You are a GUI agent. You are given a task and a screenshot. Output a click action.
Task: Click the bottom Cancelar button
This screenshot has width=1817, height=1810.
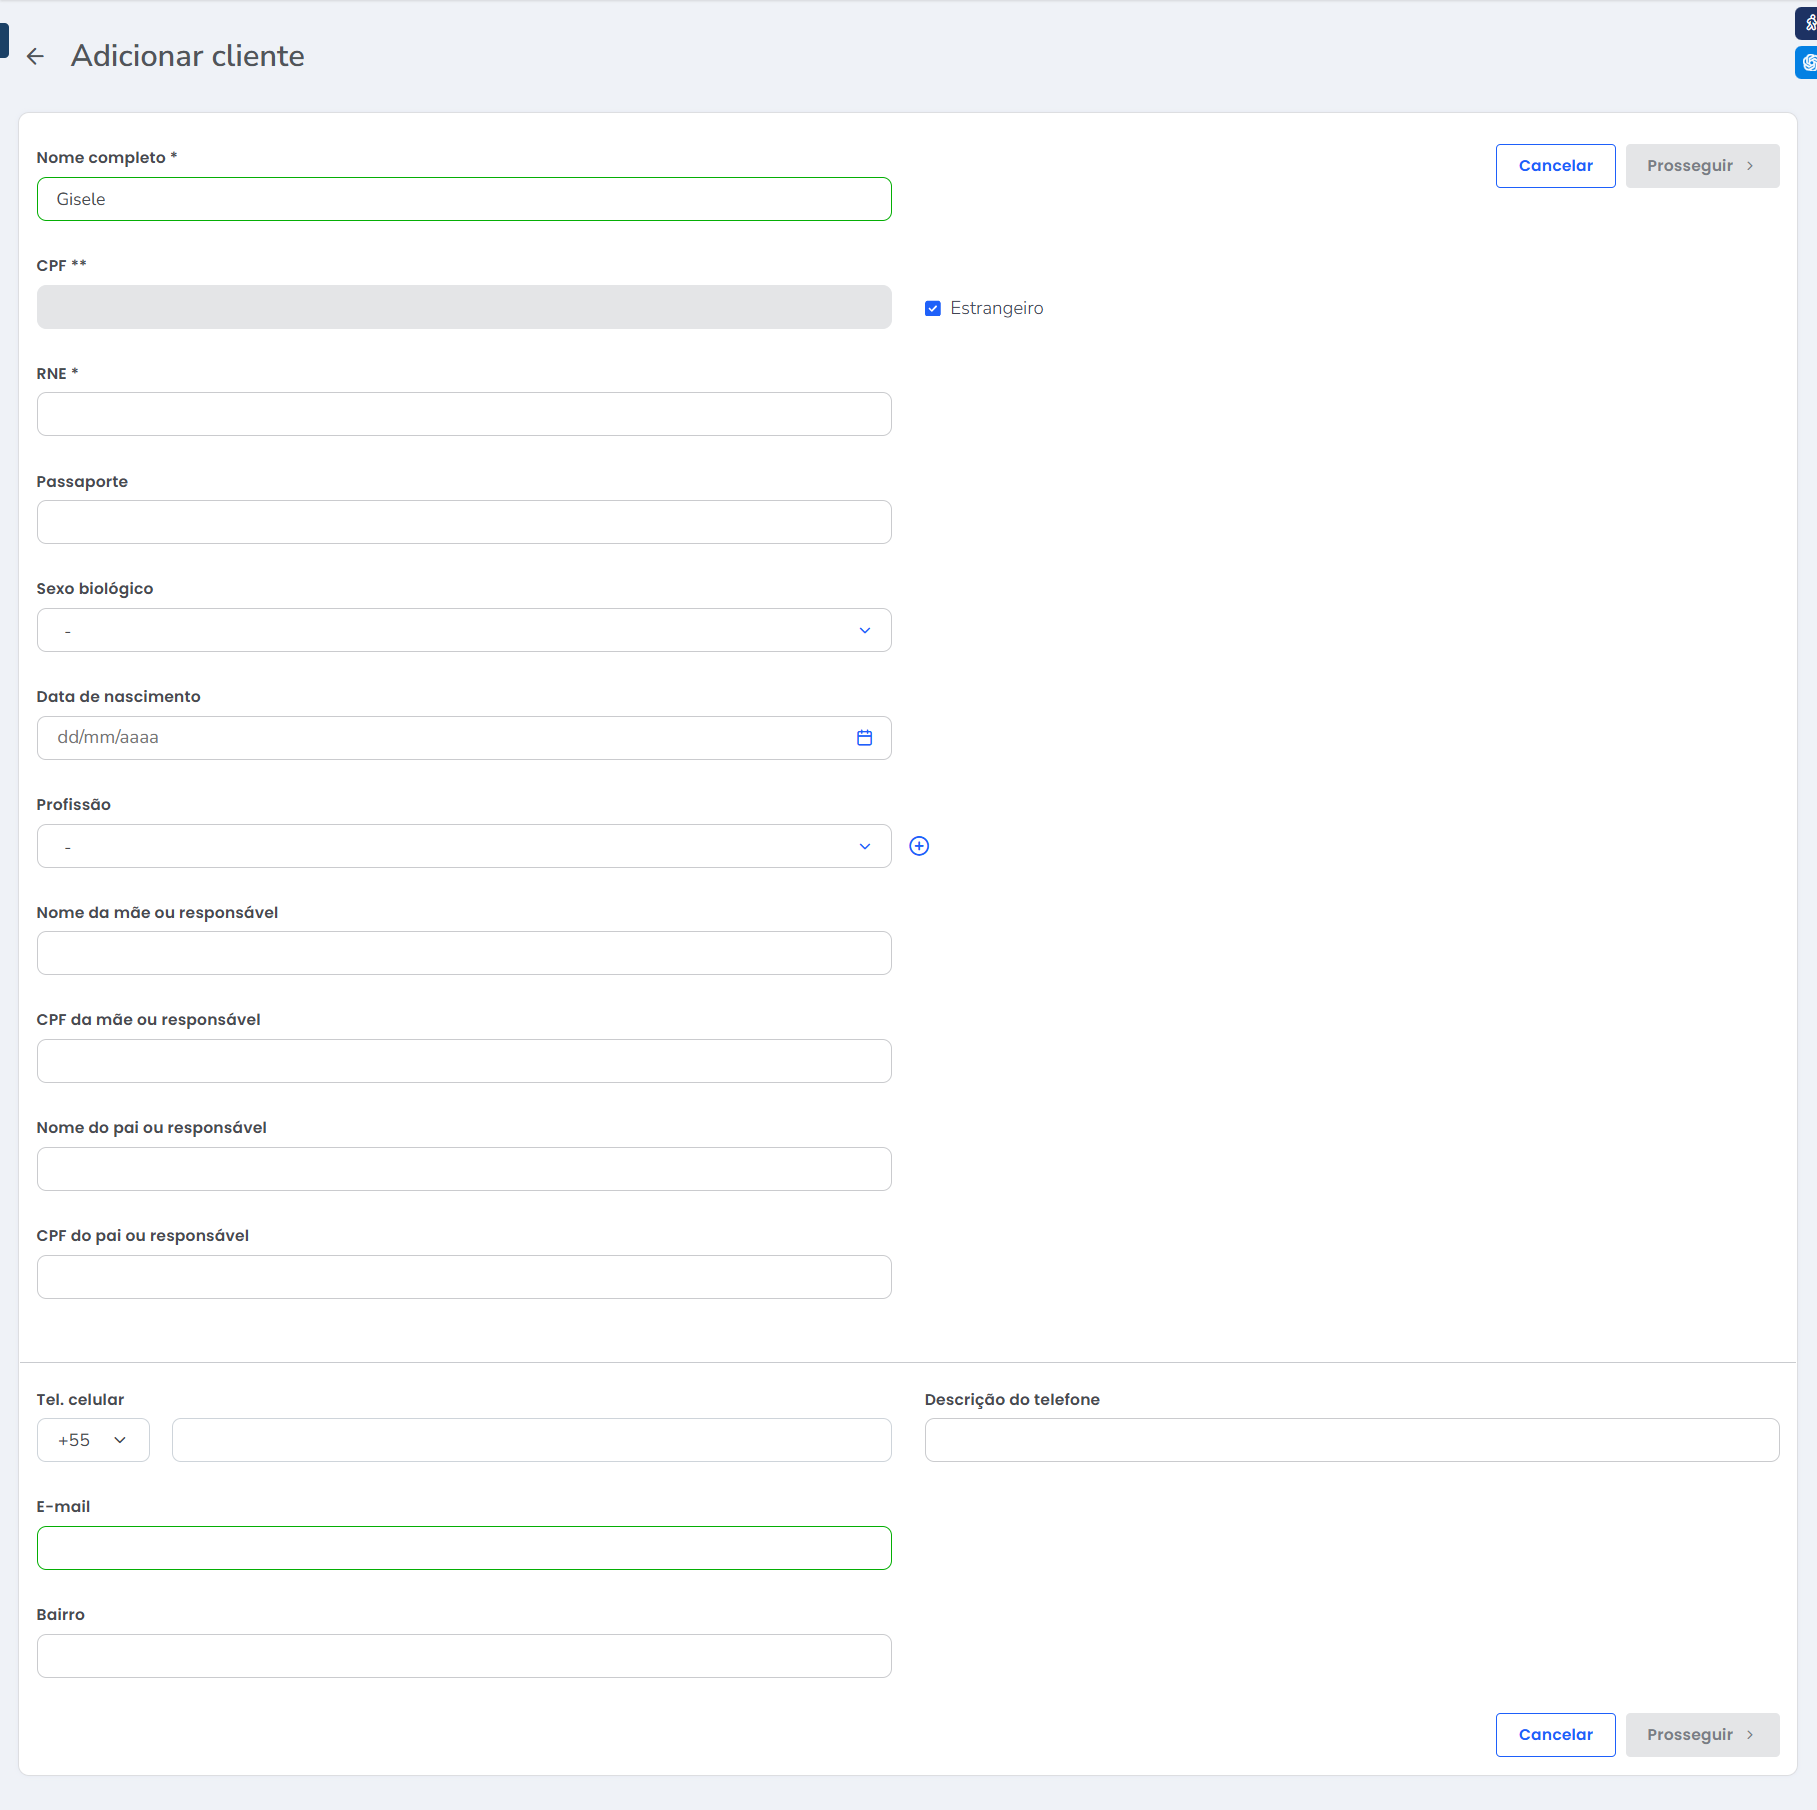tap(1555, 1735)
